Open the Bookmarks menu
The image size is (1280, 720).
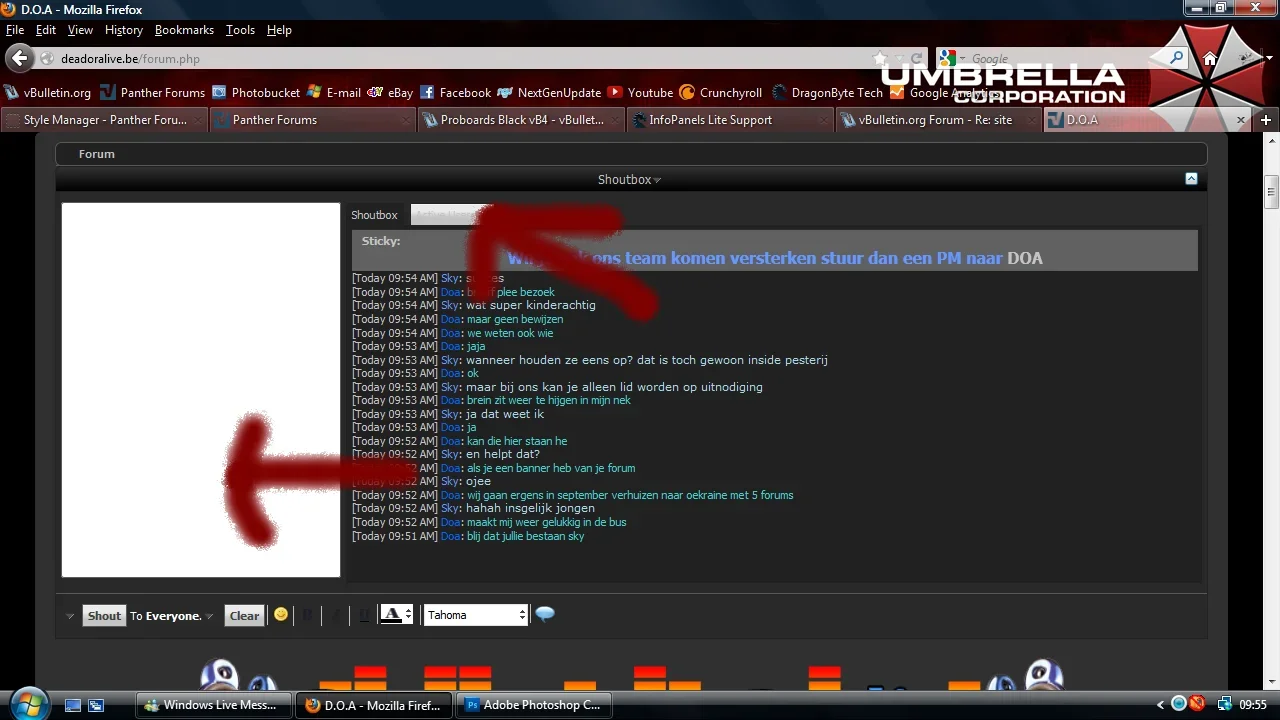click(x=184, y=30)
